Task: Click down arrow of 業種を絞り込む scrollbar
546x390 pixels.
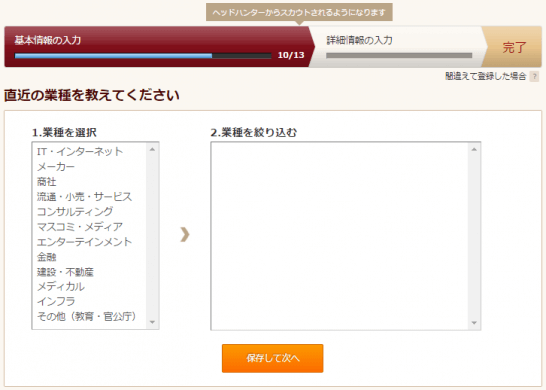Action: click(474, 323)
